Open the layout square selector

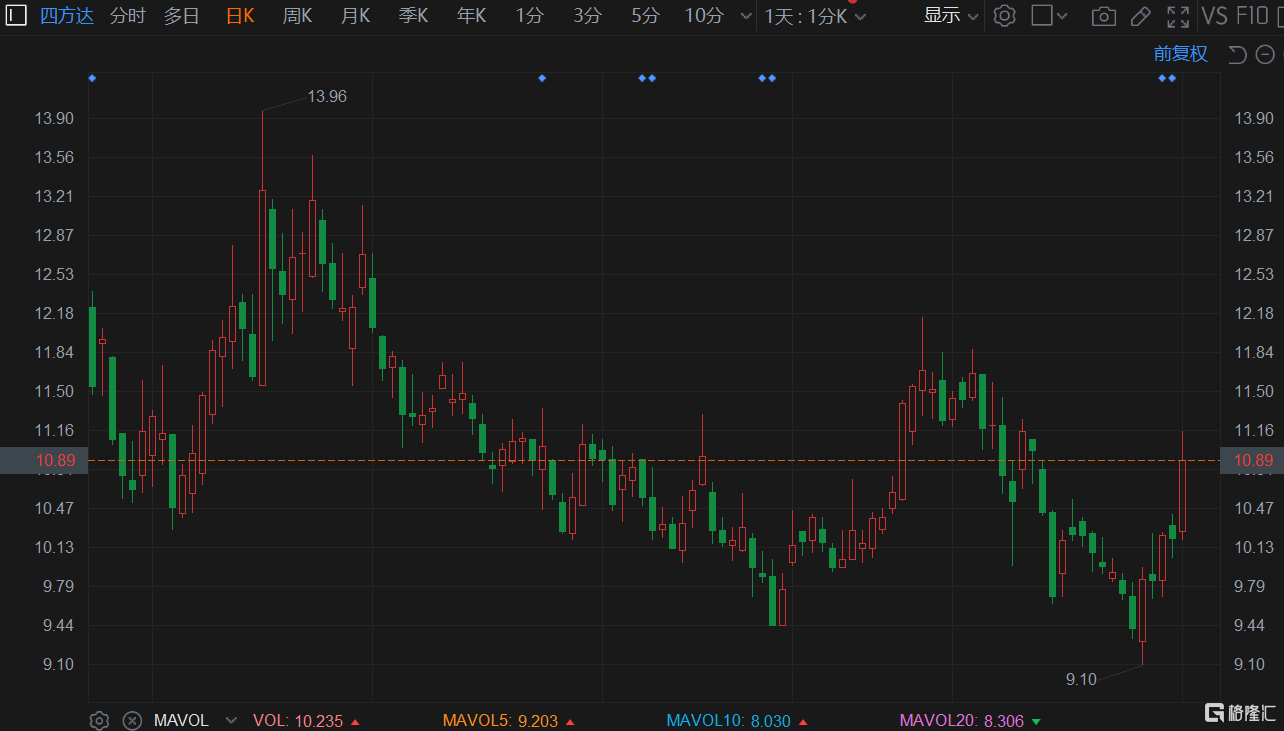point(1049,15)
